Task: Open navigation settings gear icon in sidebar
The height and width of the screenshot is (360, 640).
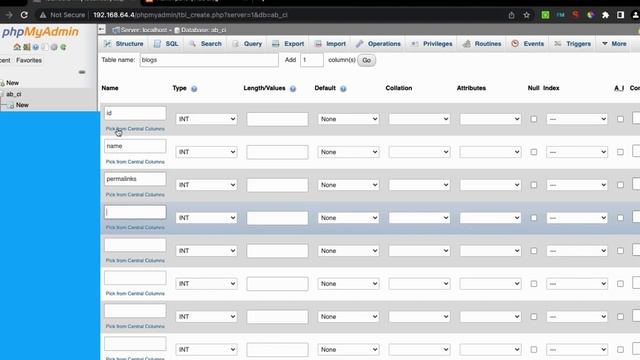Action: click(54, 47)
